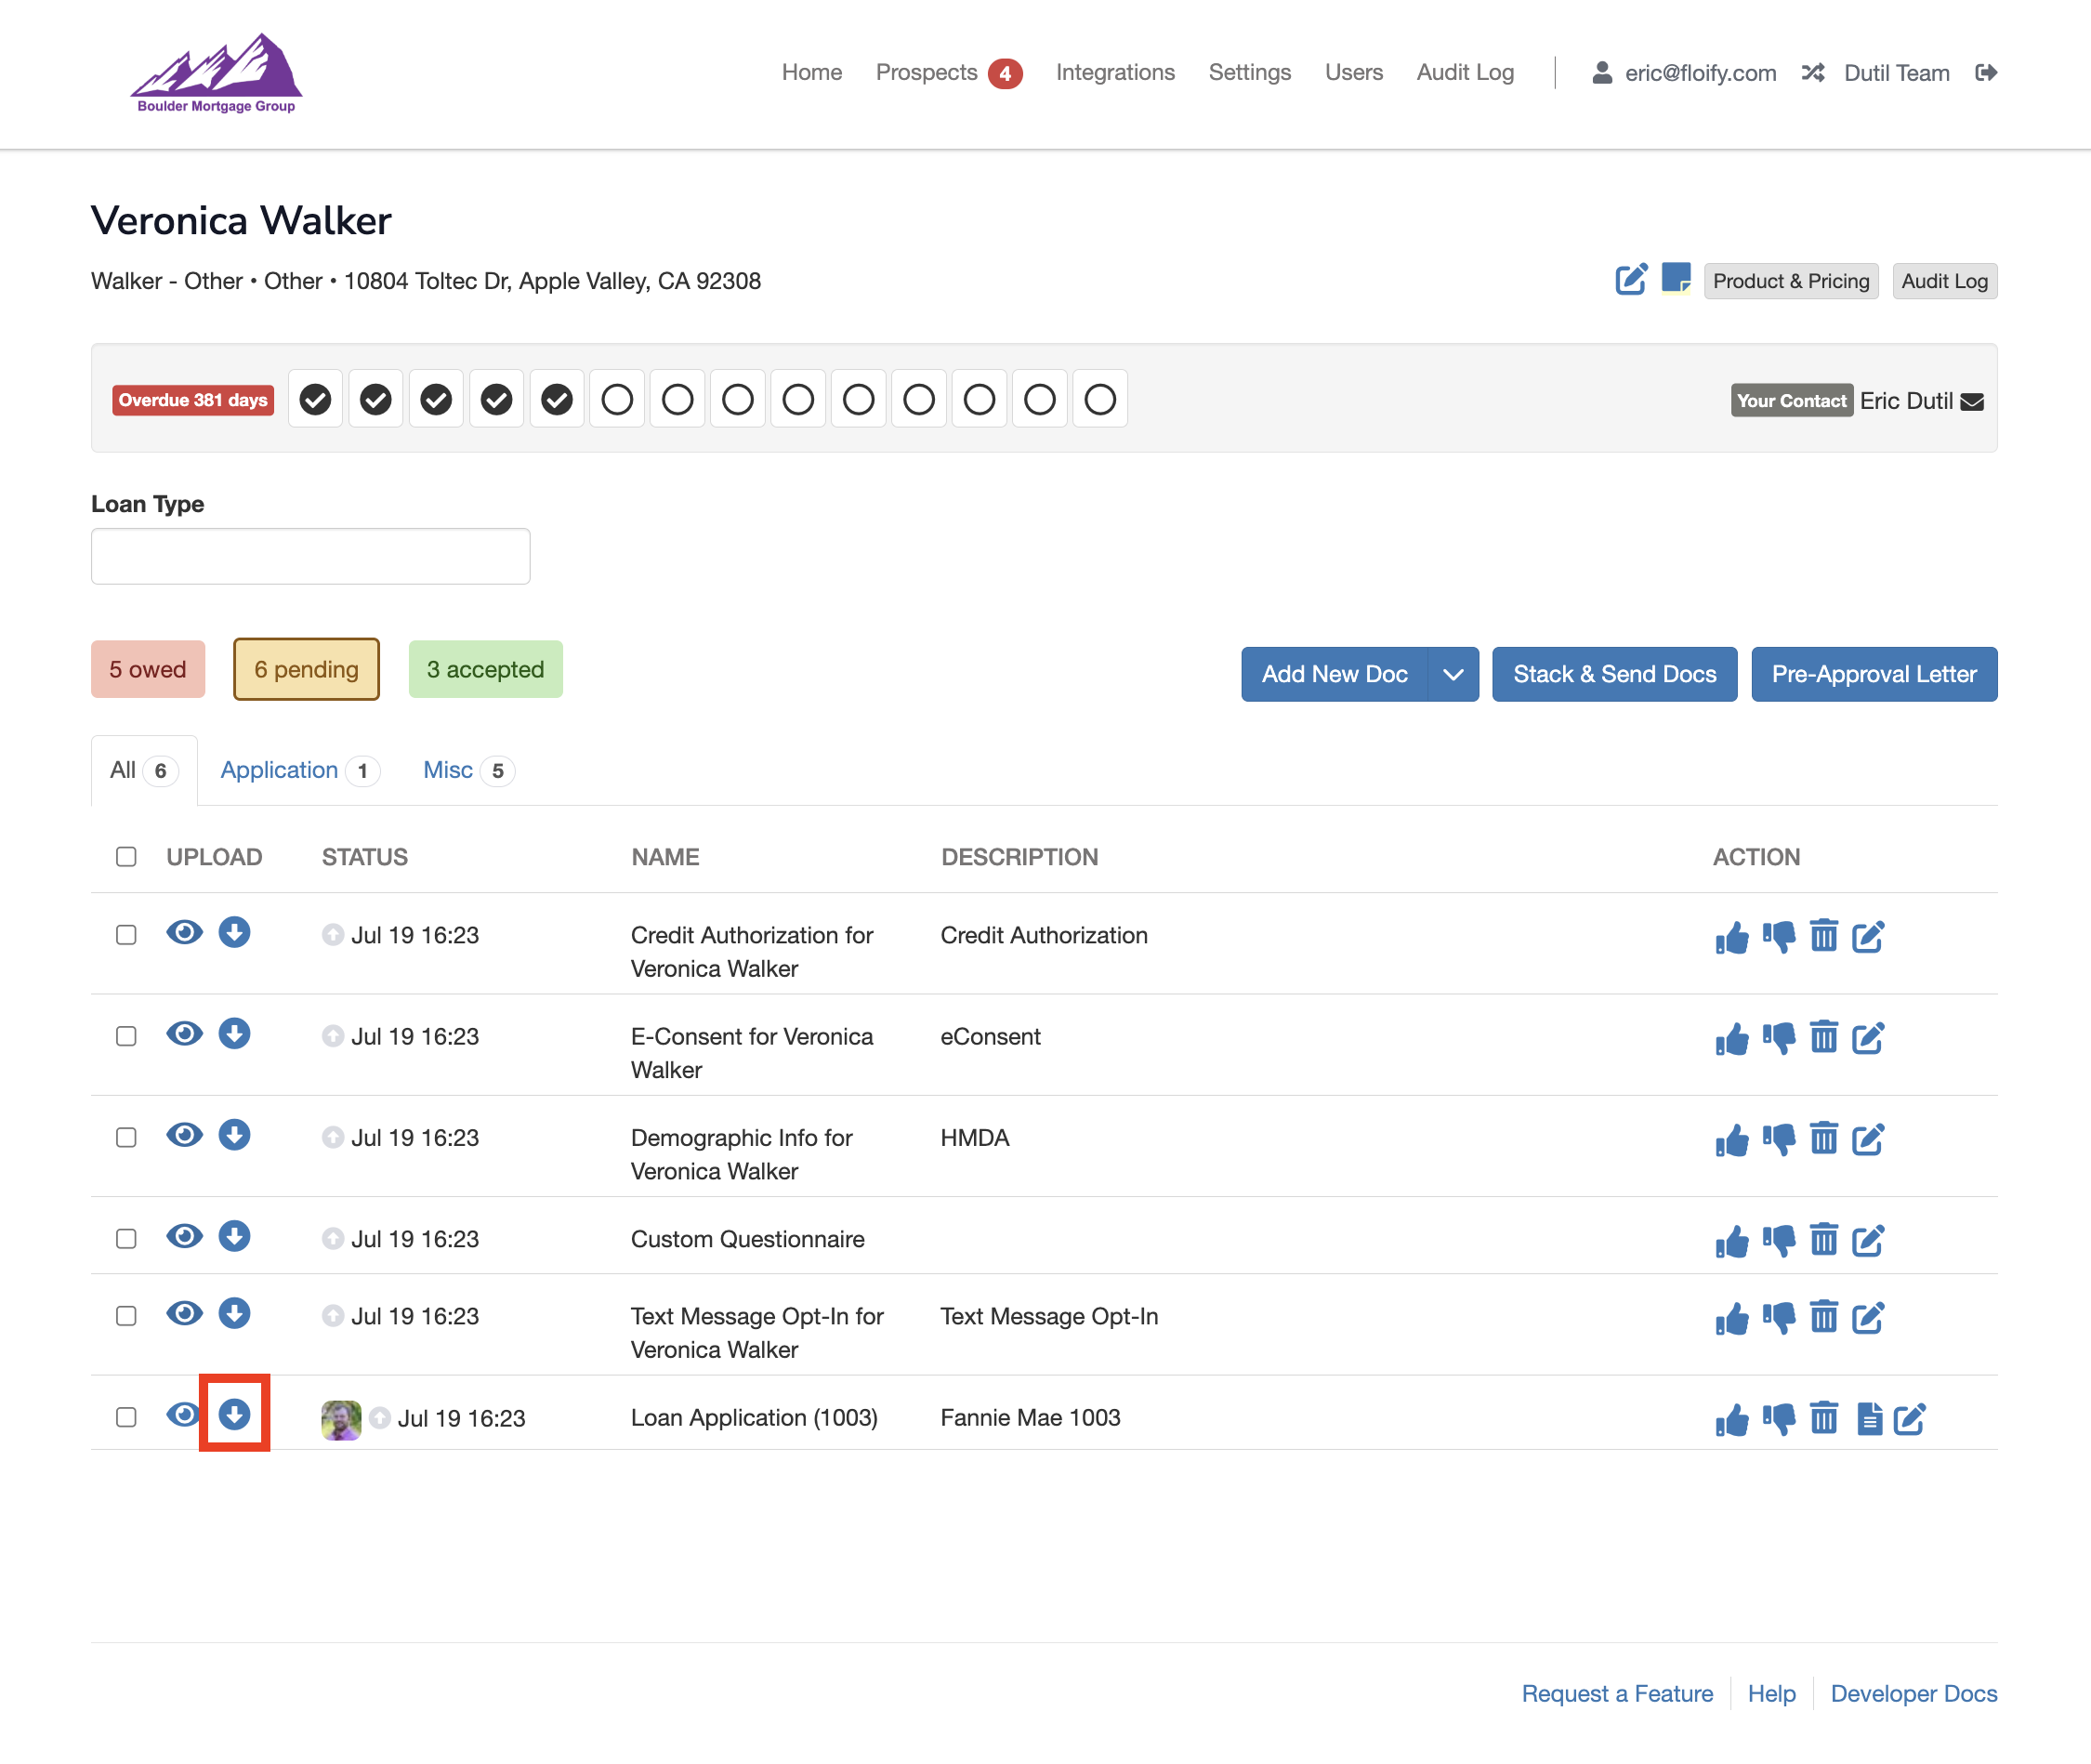Preview the Credit Authorization document via its eye icon
The height and width of the screenshot is (1764, 2091).
(184, 933)
